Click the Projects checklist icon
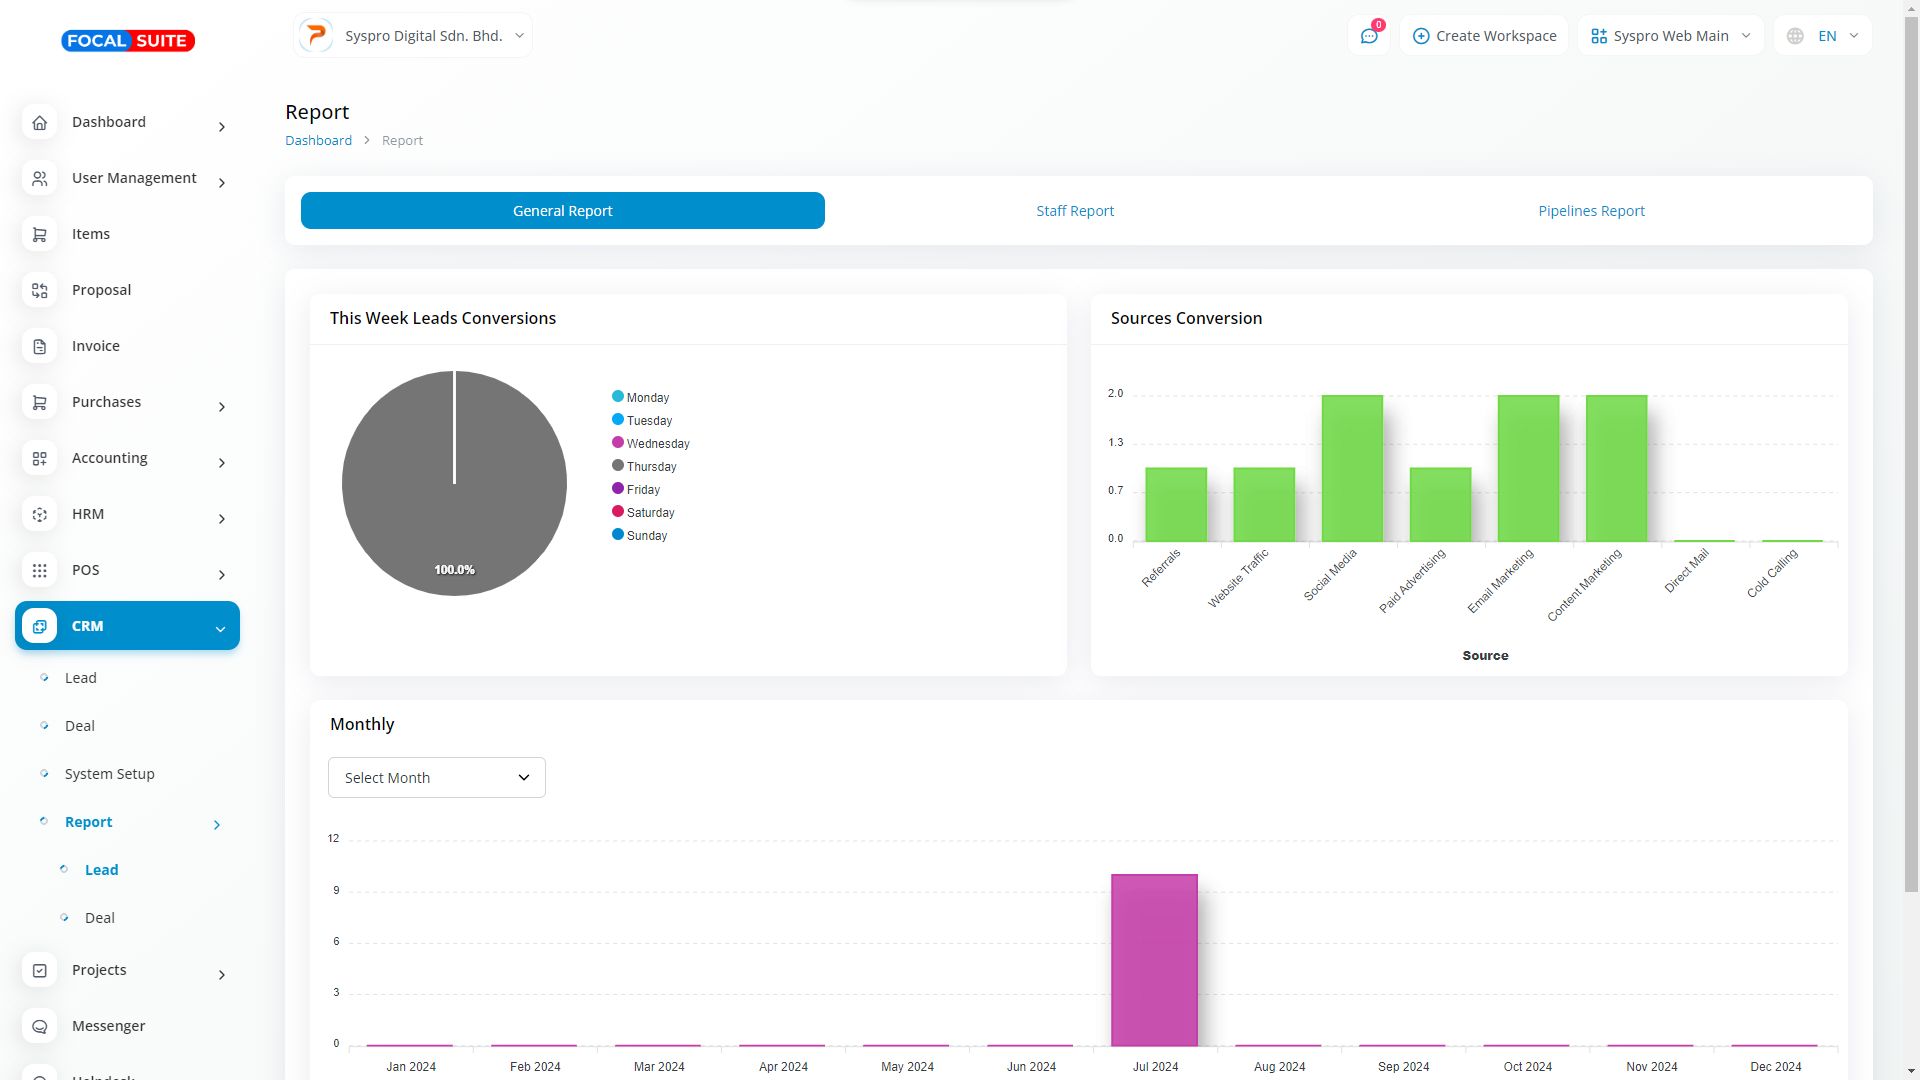 [40, 970]
